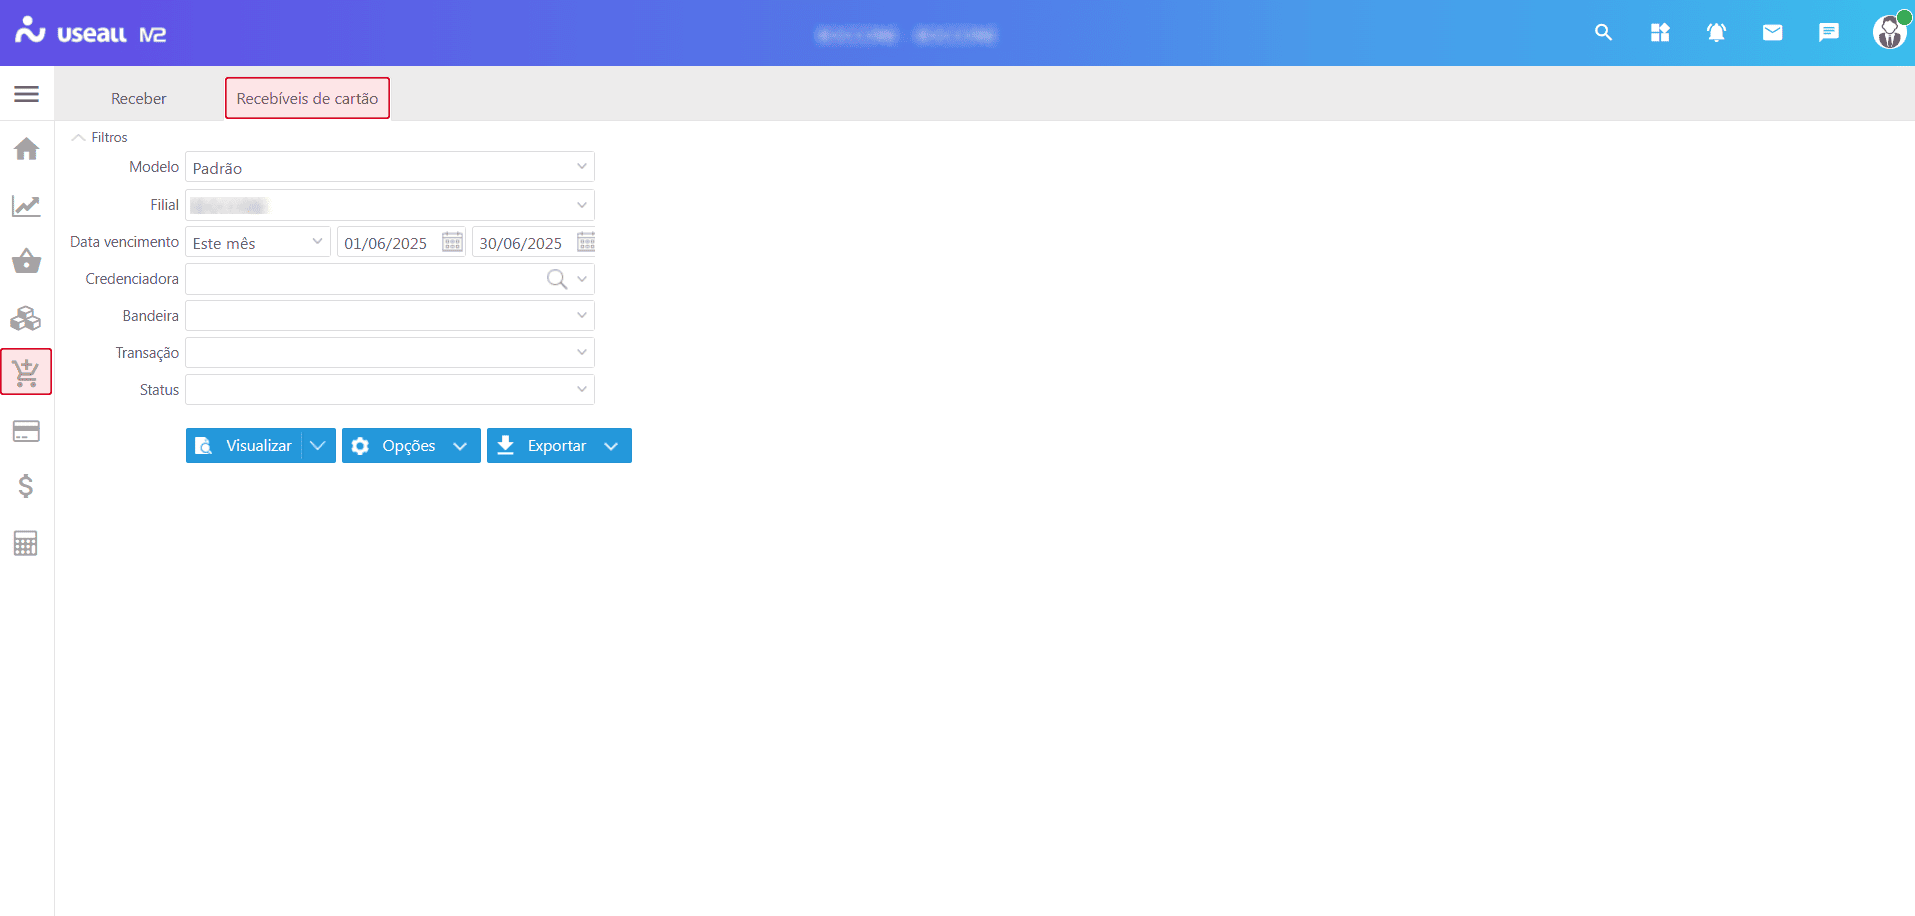Open notifications bell in the header

point(1716,33)
